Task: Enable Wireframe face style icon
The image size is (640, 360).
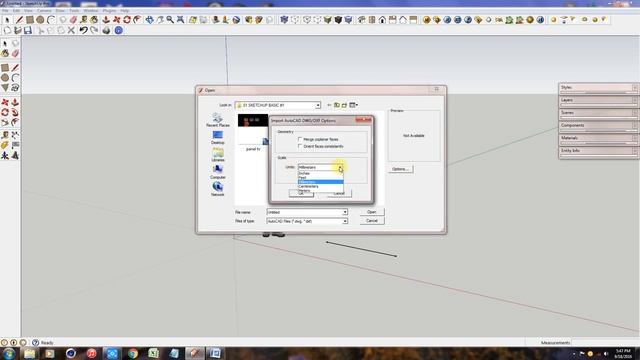Action: [x=307, y=20]
